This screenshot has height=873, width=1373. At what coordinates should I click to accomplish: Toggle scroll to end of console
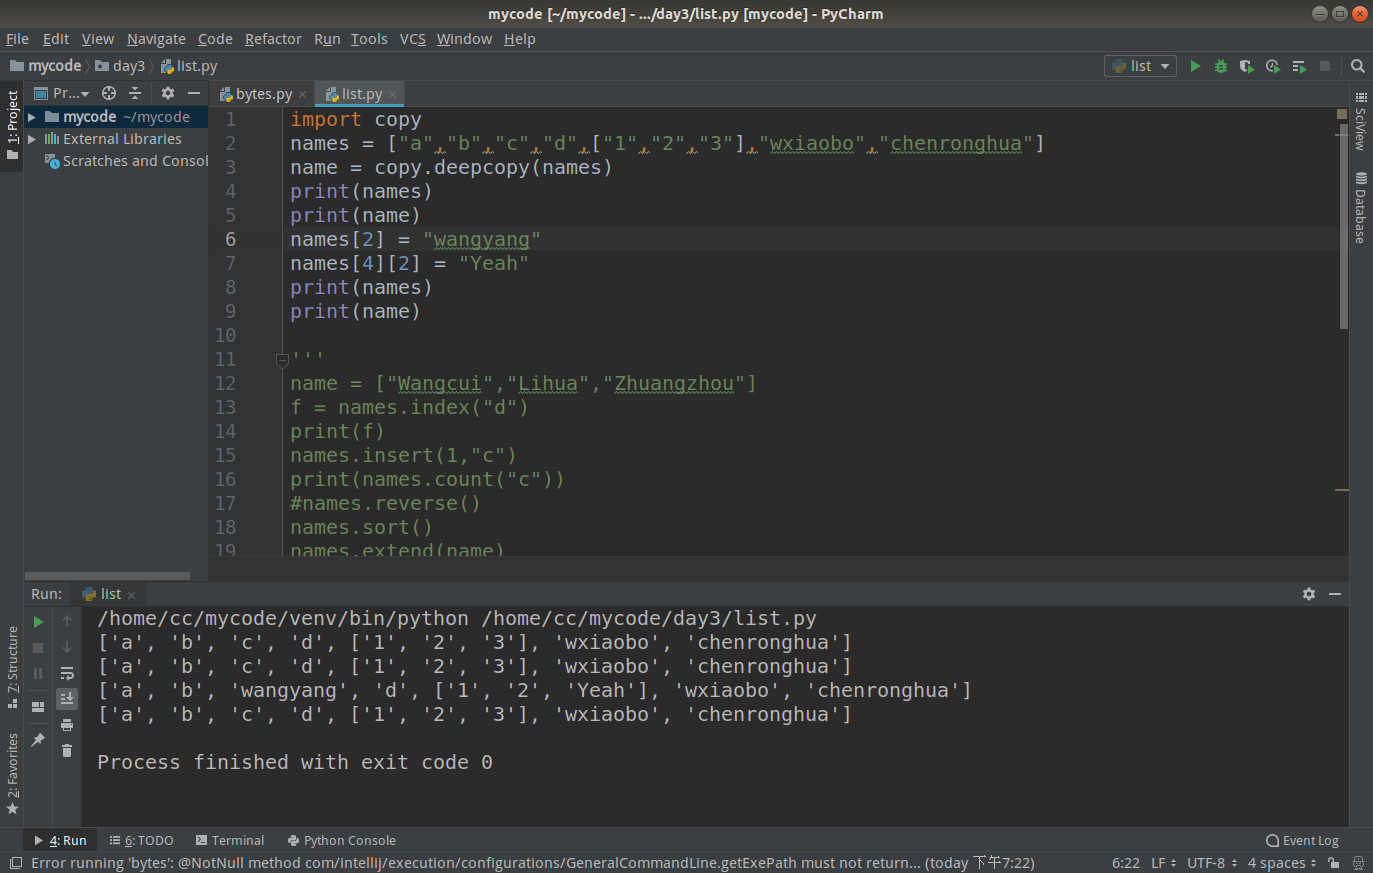pos(67,698)
